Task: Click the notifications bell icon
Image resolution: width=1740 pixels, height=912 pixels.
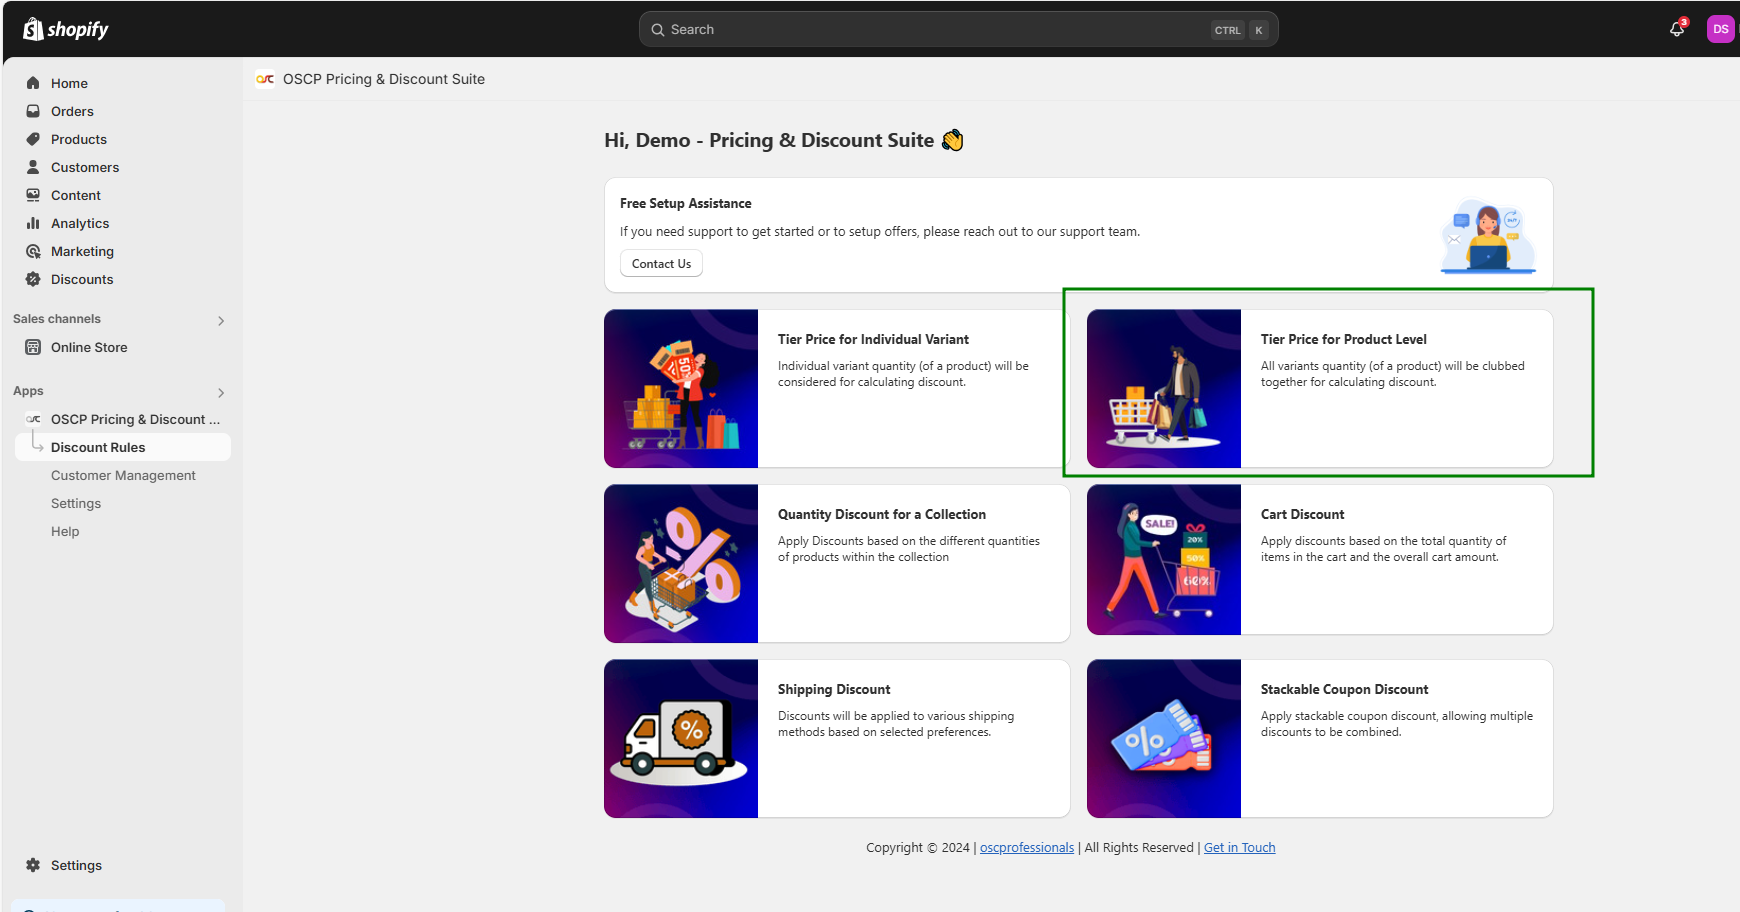Action: point(1677,29)
